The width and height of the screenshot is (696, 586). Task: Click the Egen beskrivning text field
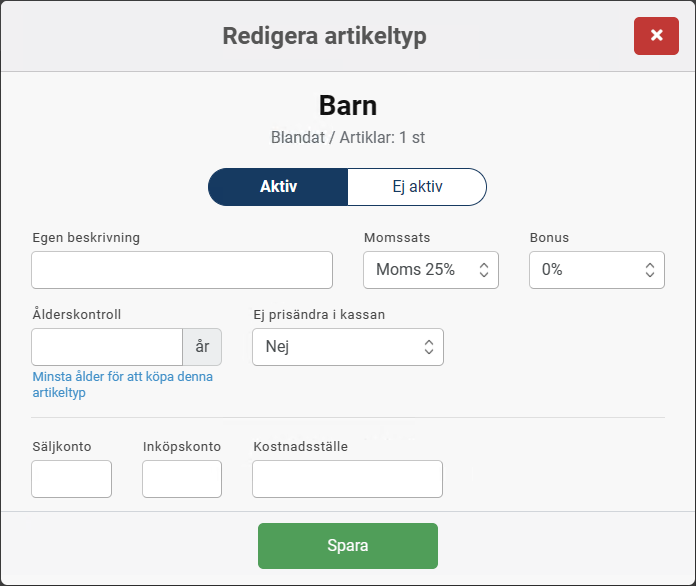(182, 270)
